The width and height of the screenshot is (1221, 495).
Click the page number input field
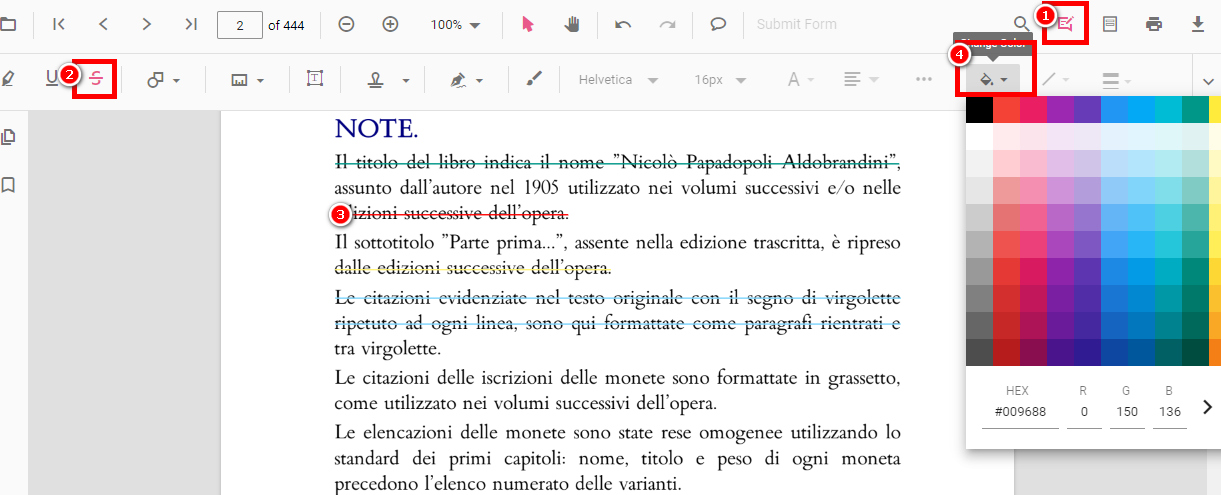click(240, 25)
